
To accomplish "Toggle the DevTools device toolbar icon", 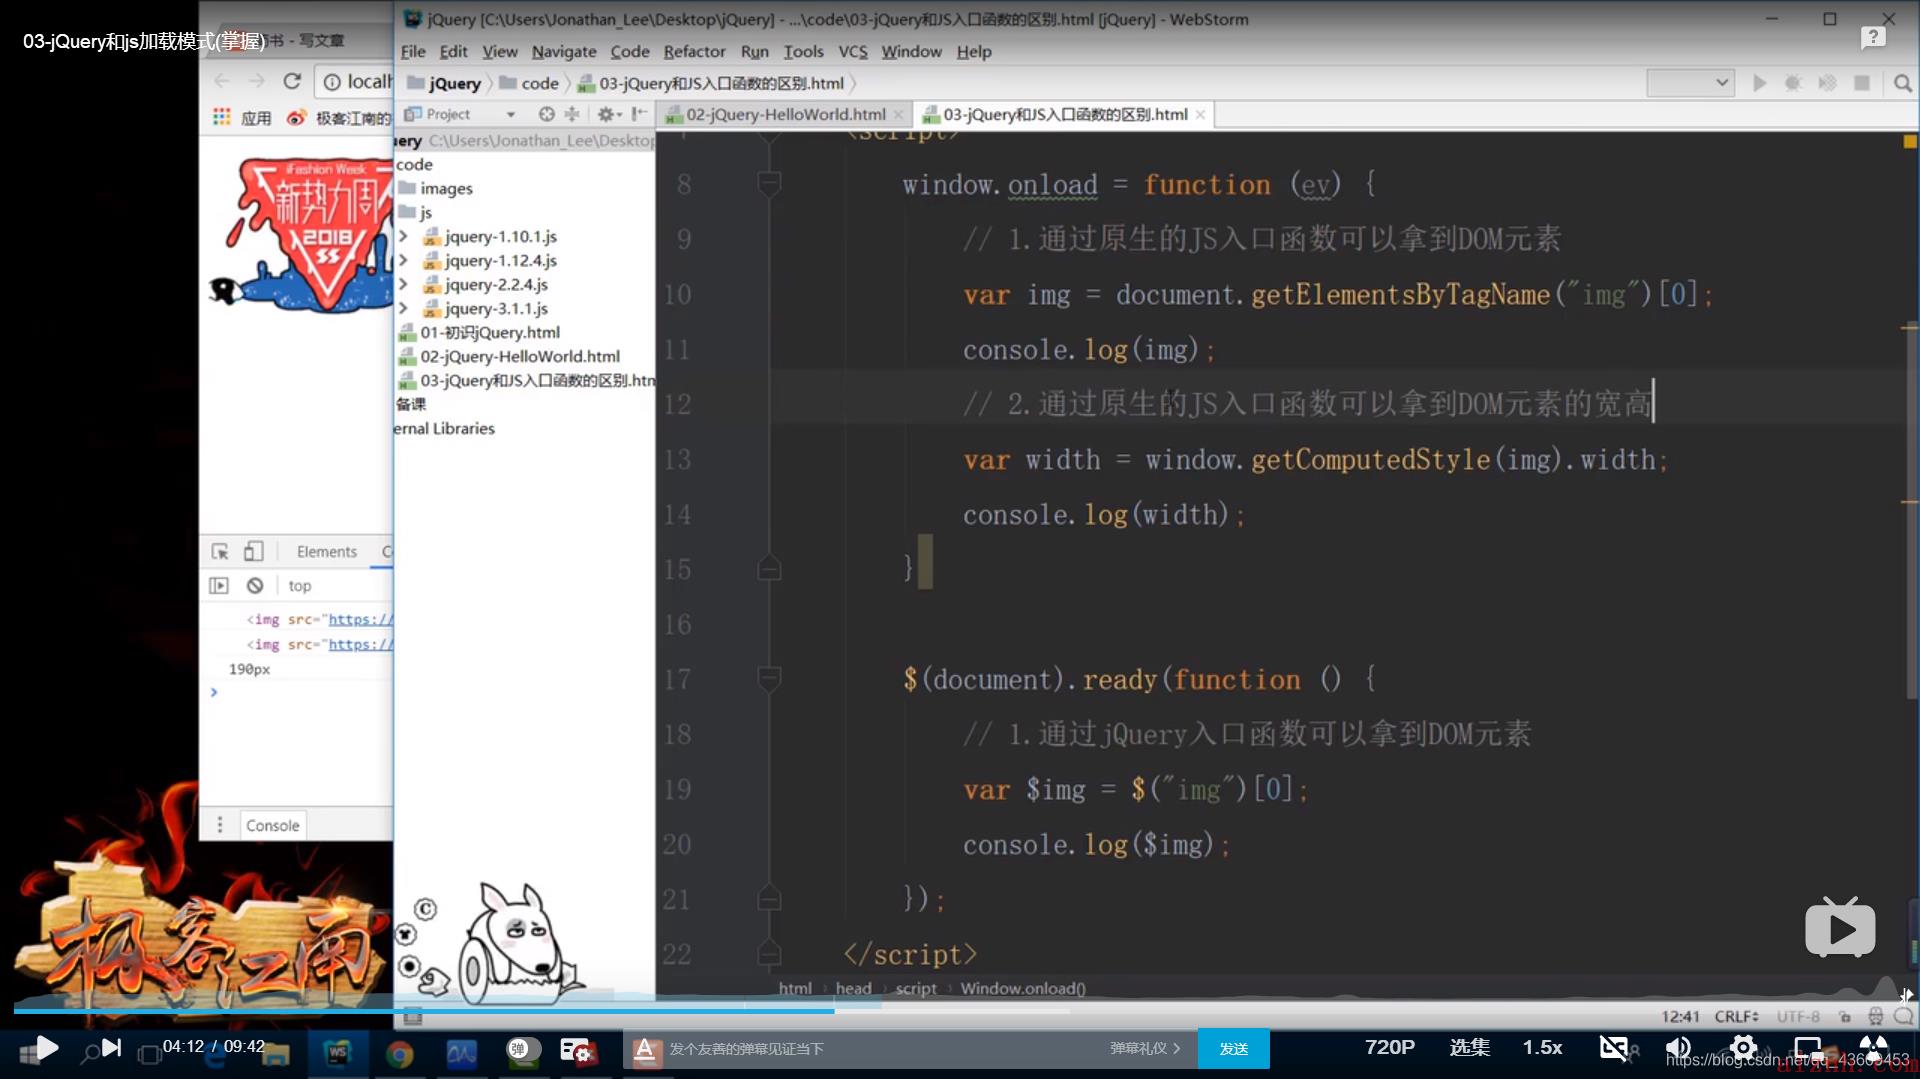I will (x=254, y=551).
